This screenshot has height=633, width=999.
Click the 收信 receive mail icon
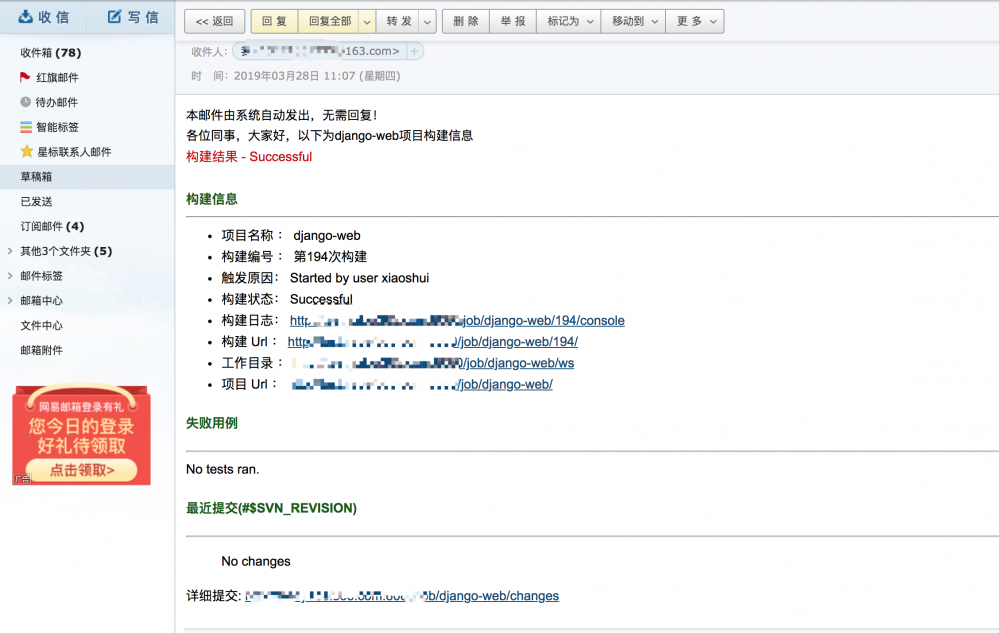tap(26, 16)
